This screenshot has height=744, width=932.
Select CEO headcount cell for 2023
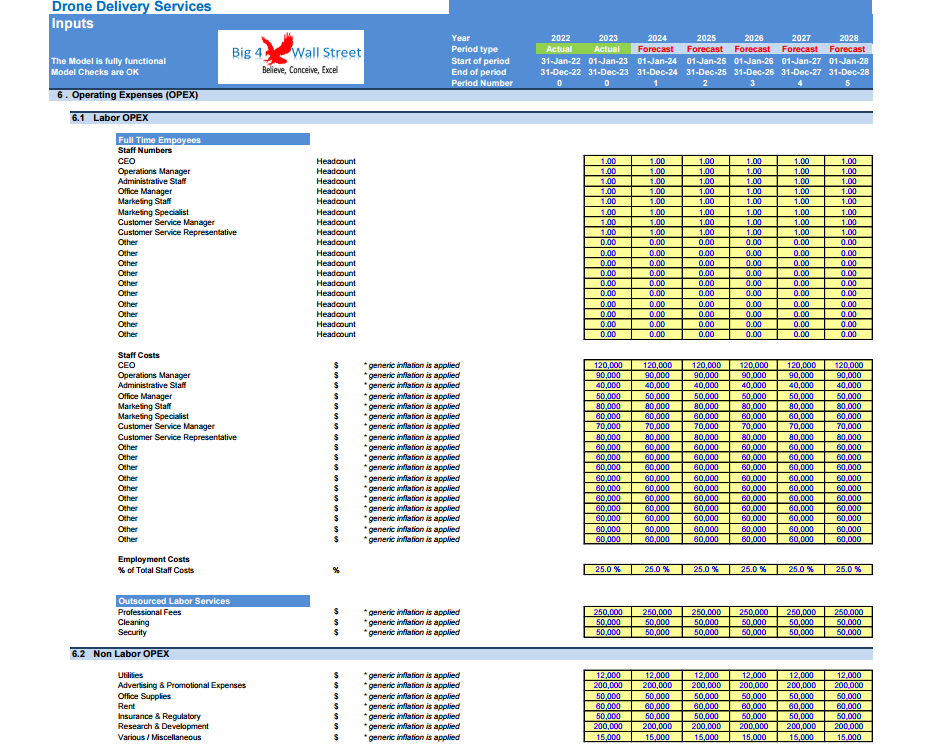pos(607,161)
